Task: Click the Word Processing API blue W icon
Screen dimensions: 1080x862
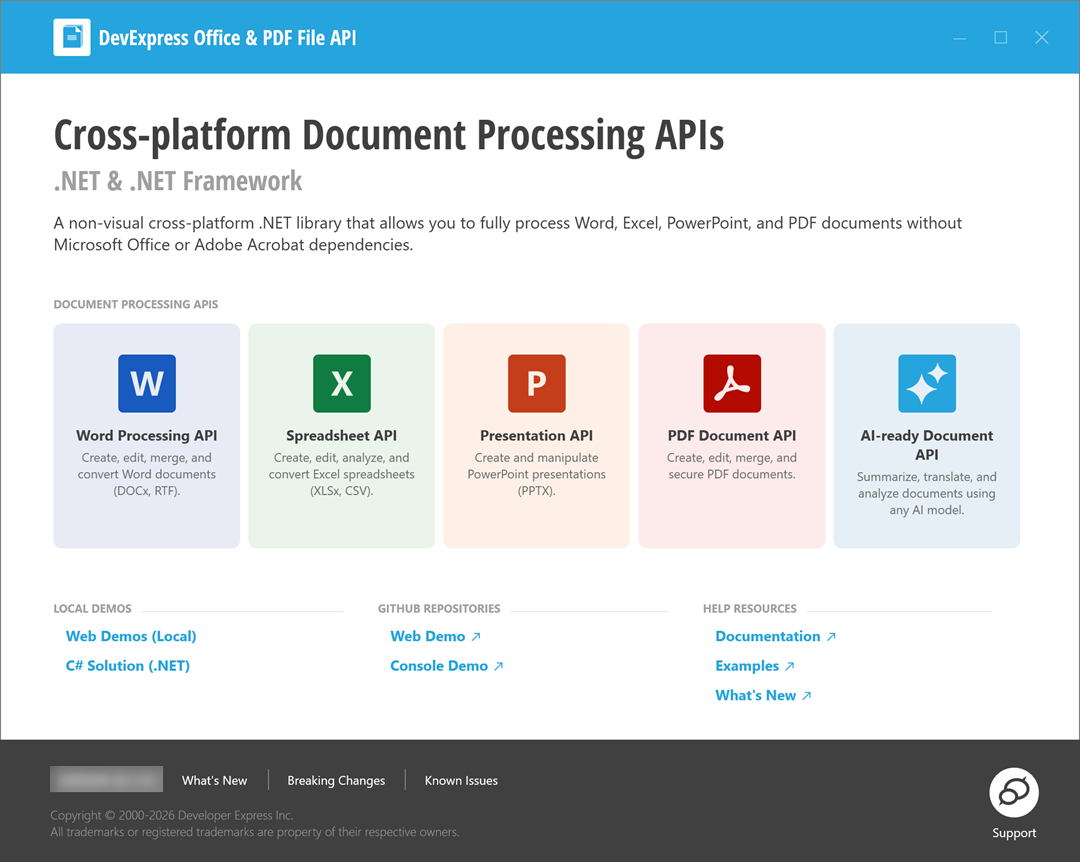Action: pos(147,383)
